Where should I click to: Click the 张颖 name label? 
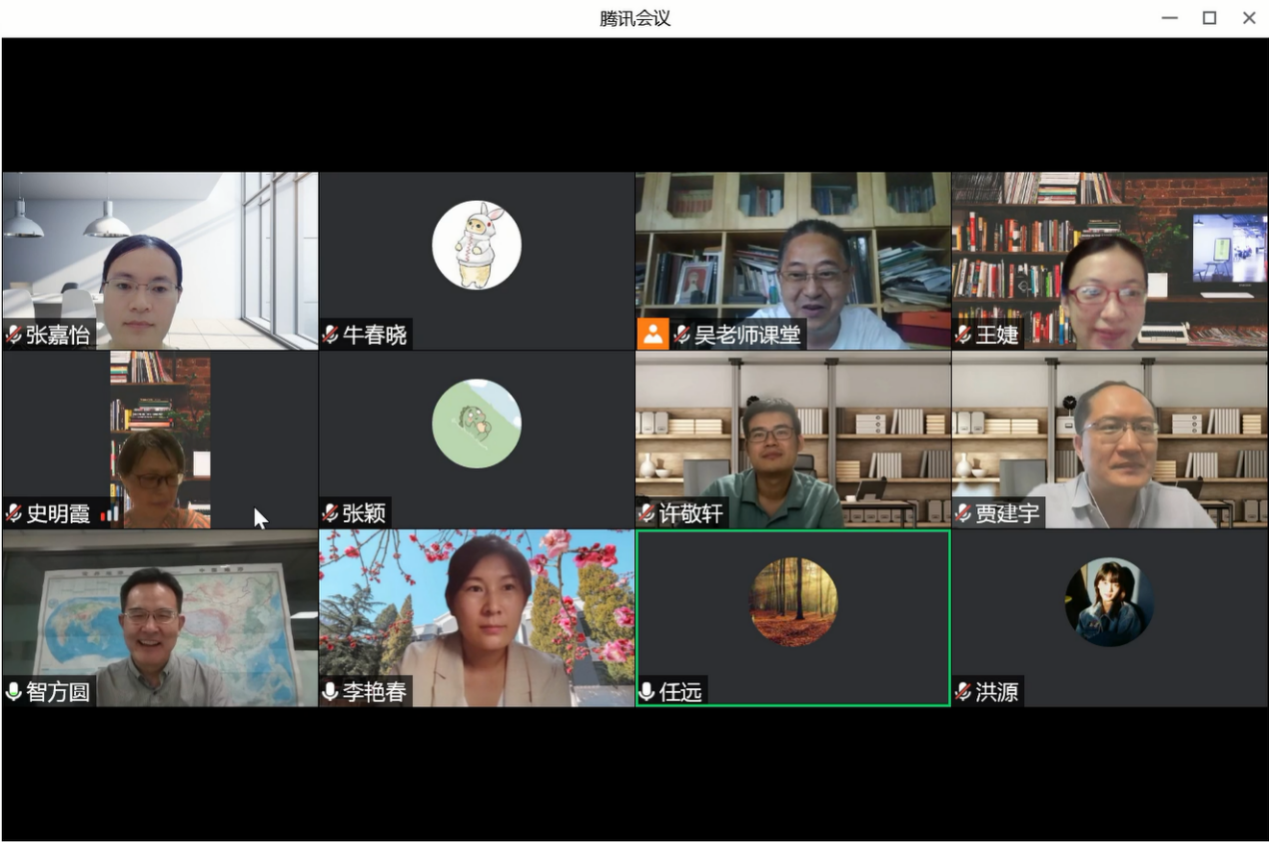point(364,514)
